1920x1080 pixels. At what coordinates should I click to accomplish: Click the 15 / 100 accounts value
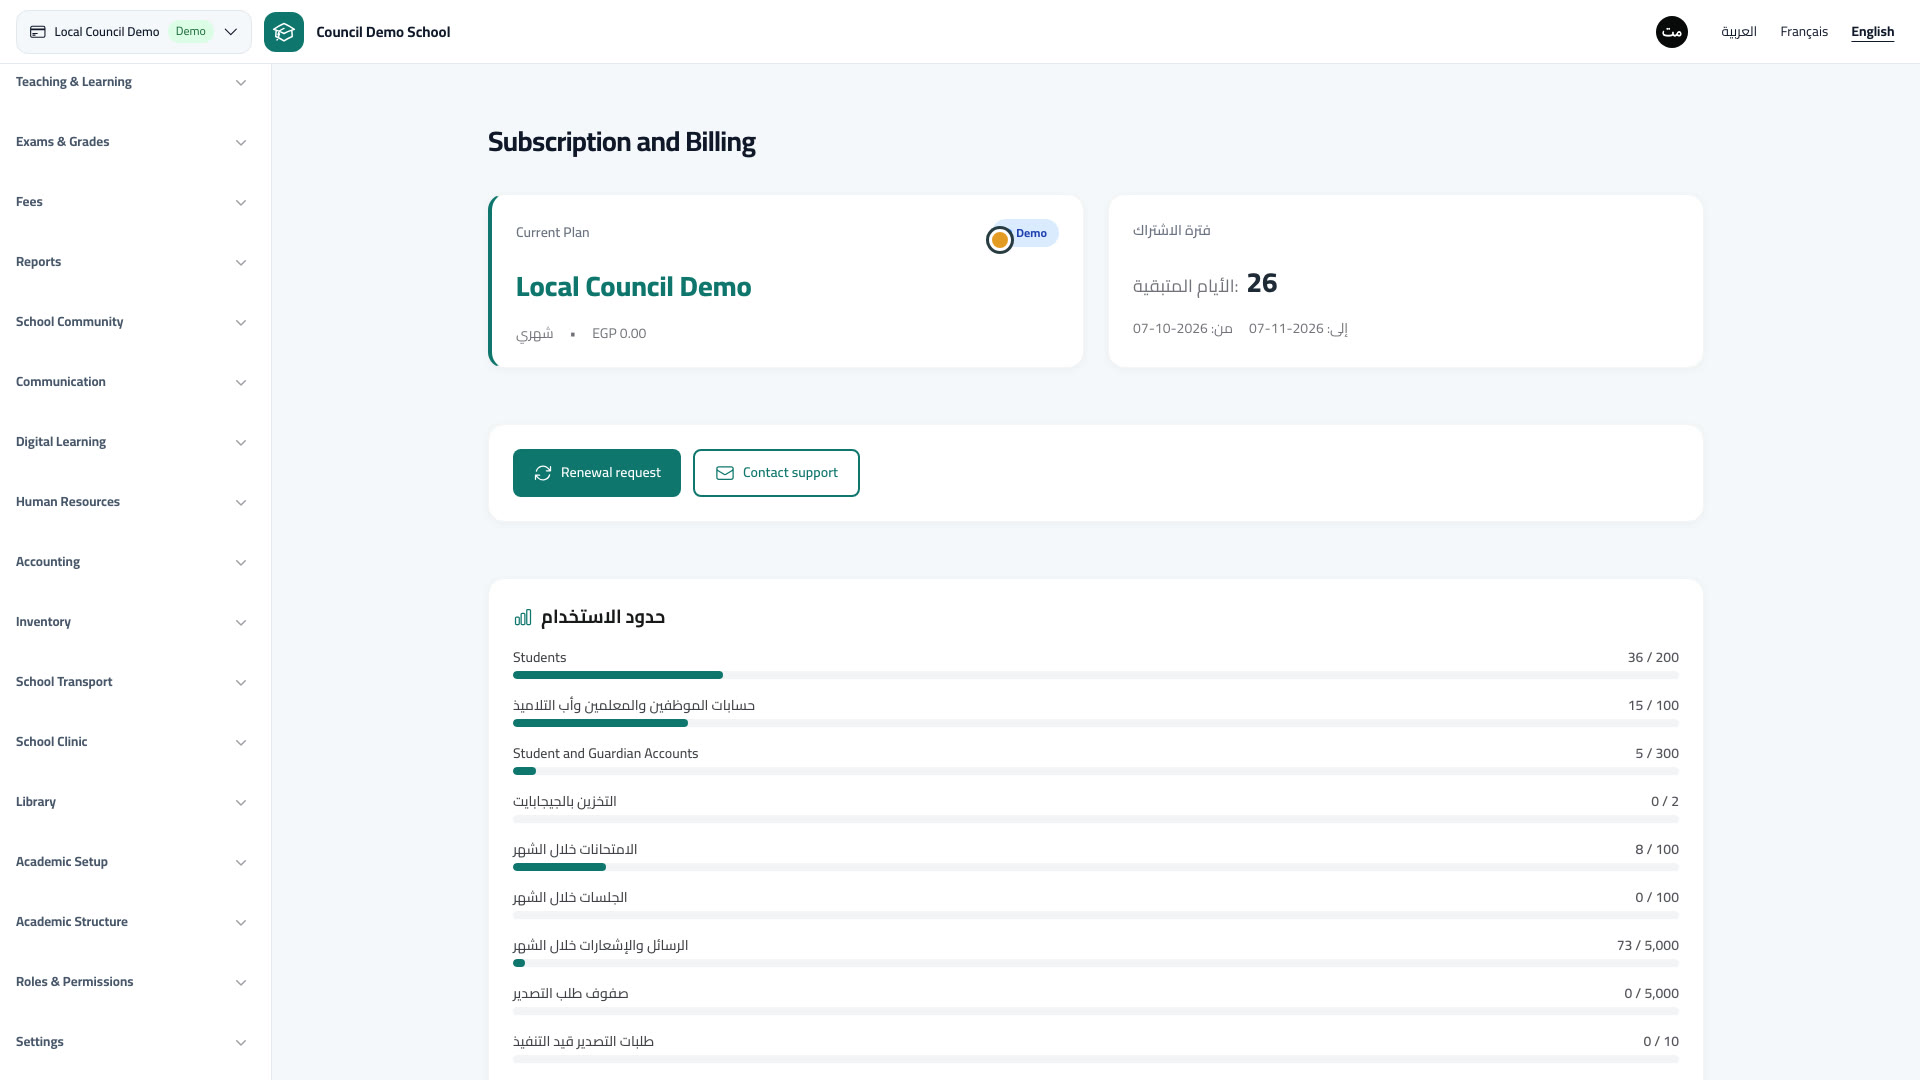[x=1653, y=705]
